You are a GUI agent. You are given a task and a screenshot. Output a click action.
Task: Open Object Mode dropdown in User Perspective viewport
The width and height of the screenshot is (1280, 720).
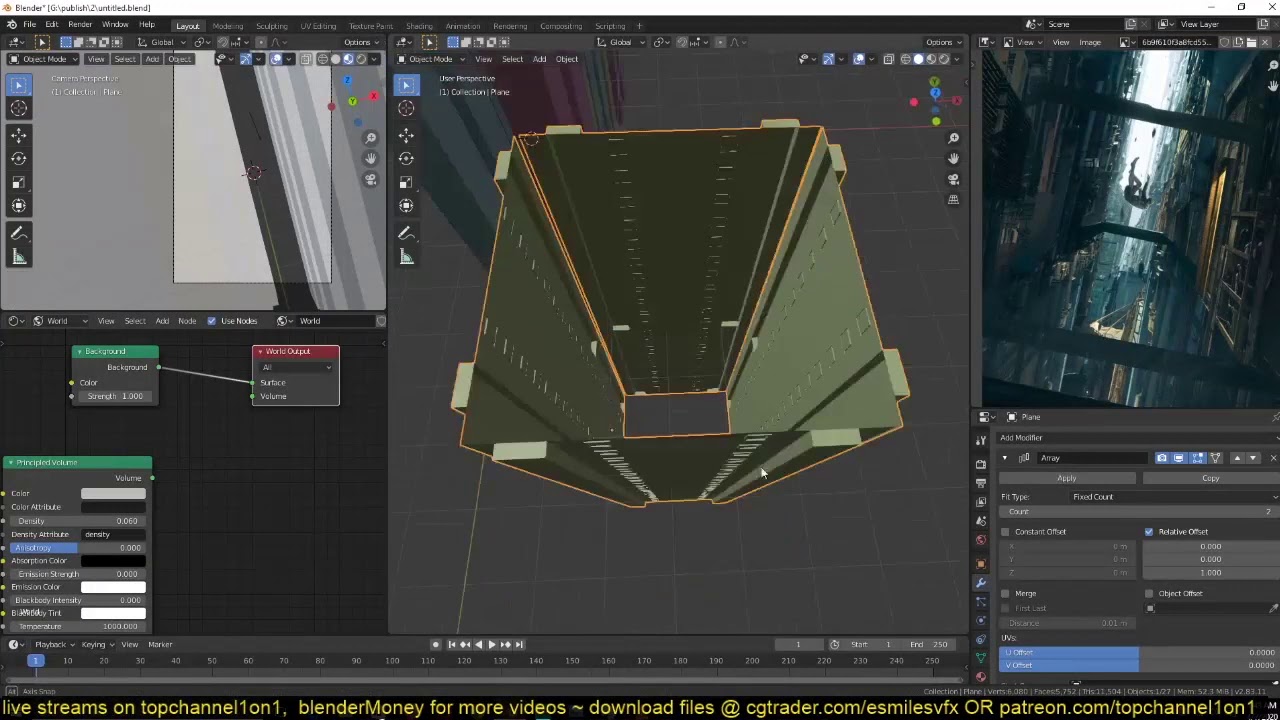click(432, 59)
